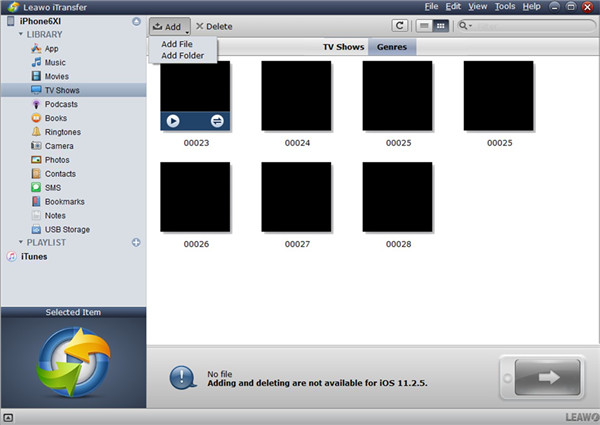Open the App library icon
This screenshot has height=425, width=600.
36,48
